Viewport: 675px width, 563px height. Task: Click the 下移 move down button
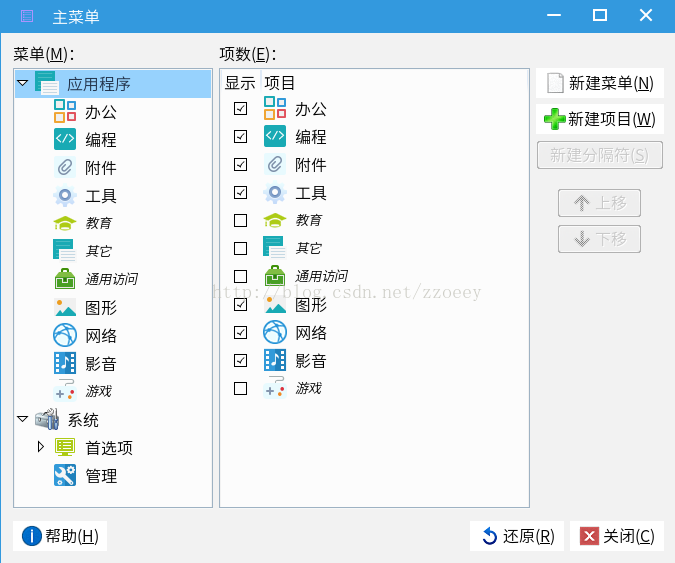599,239
